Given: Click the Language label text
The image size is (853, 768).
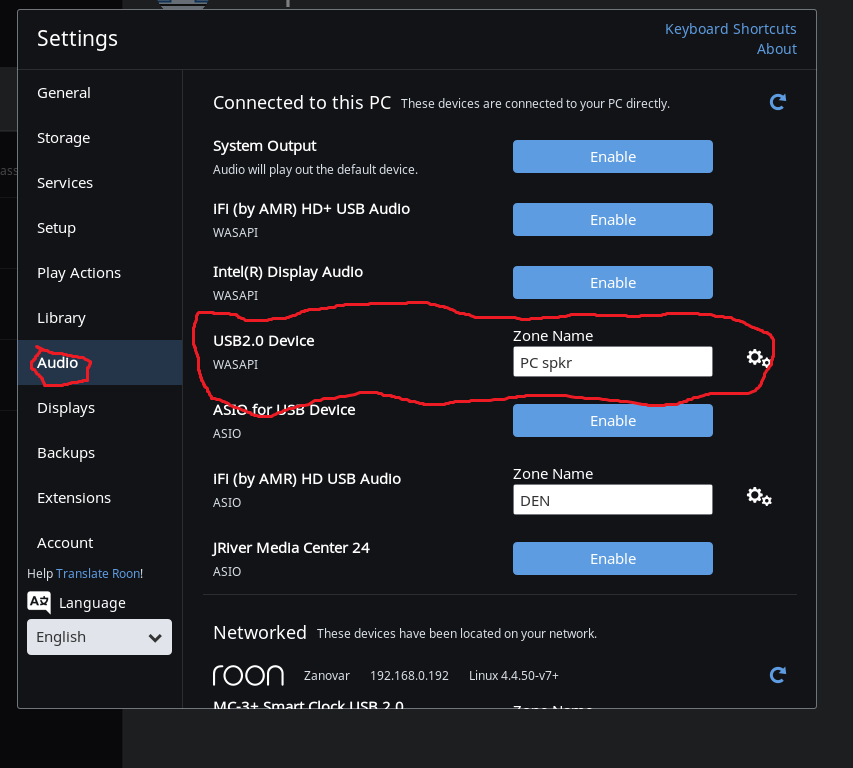Looking at the screenshot, I should (x=92, y=603).
